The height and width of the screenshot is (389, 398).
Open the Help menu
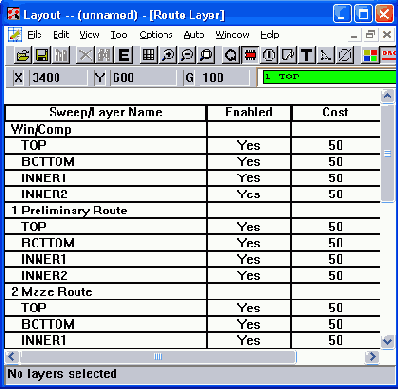269,35
